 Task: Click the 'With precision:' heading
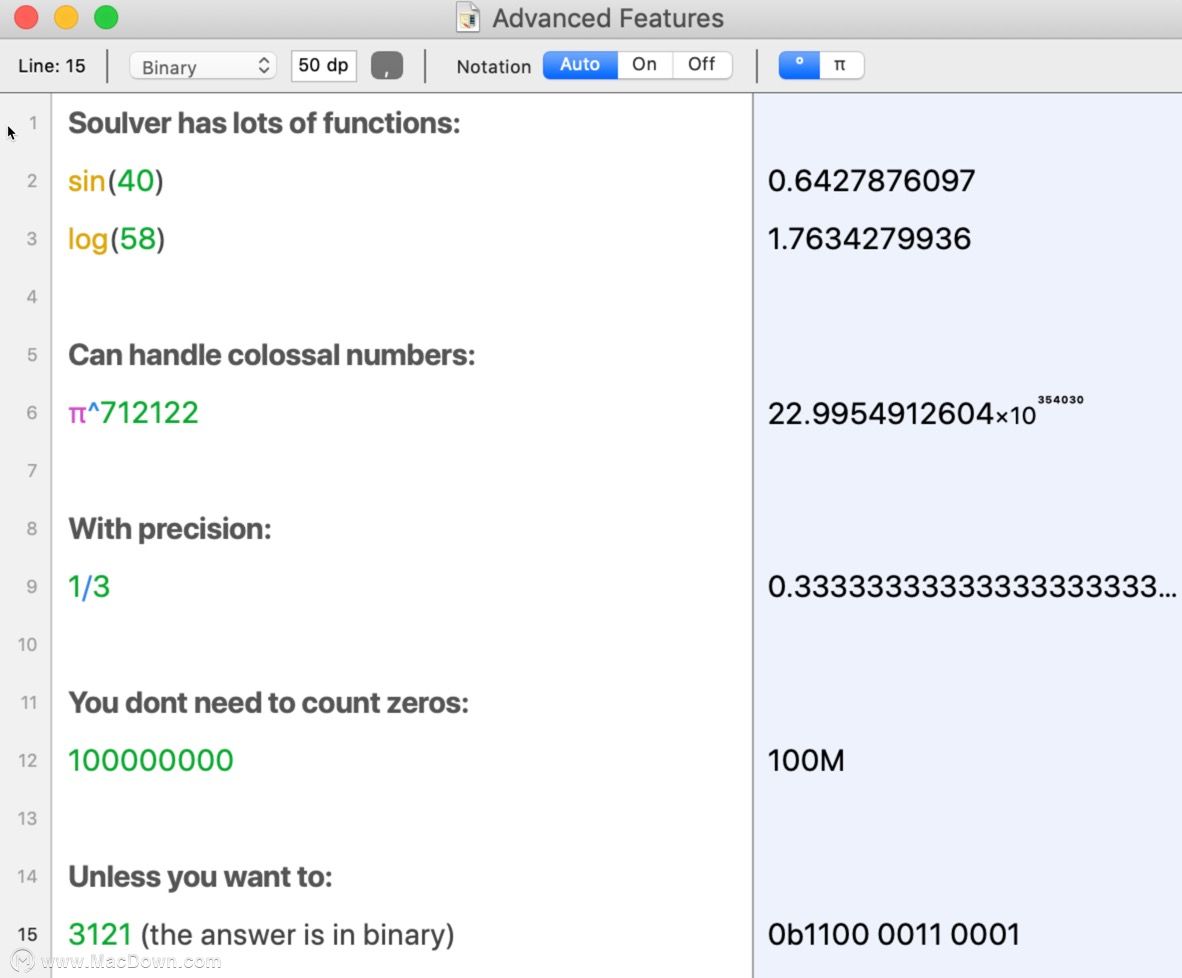[x=170, y=529]
